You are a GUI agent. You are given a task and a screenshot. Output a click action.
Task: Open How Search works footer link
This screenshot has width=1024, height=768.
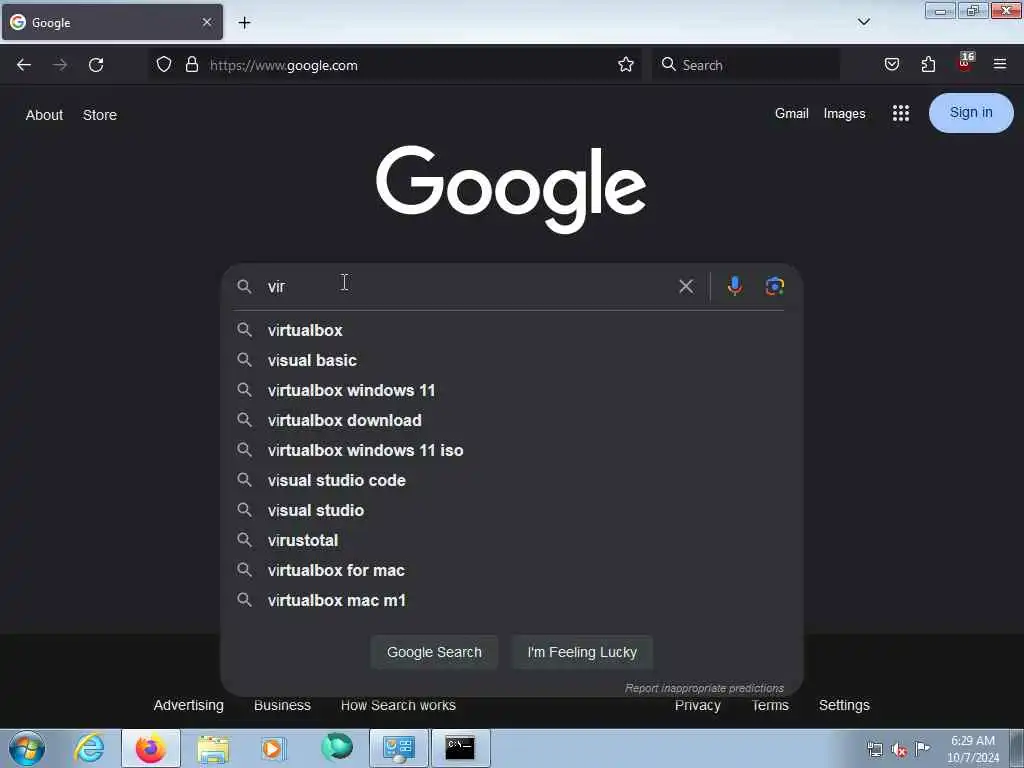(398, 705)
